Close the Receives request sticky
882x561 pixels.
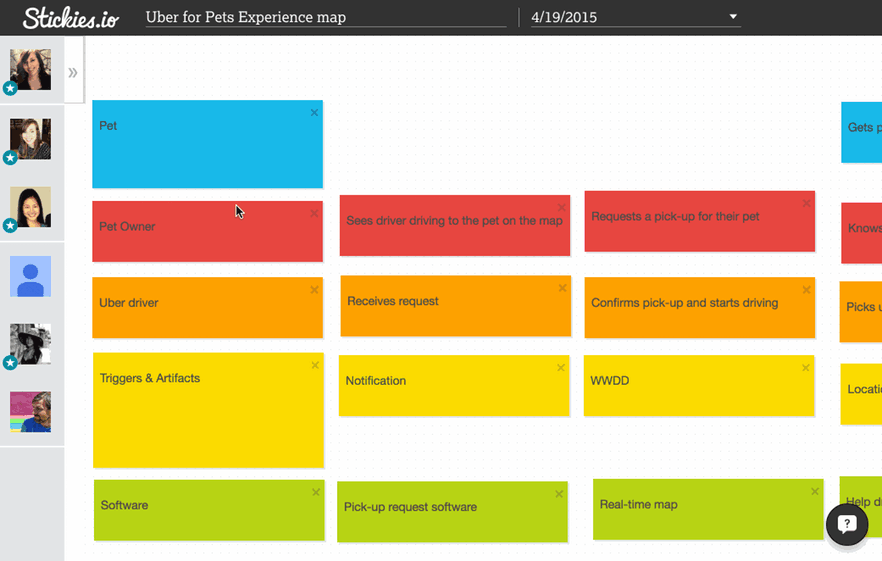(x=562, y=288)
